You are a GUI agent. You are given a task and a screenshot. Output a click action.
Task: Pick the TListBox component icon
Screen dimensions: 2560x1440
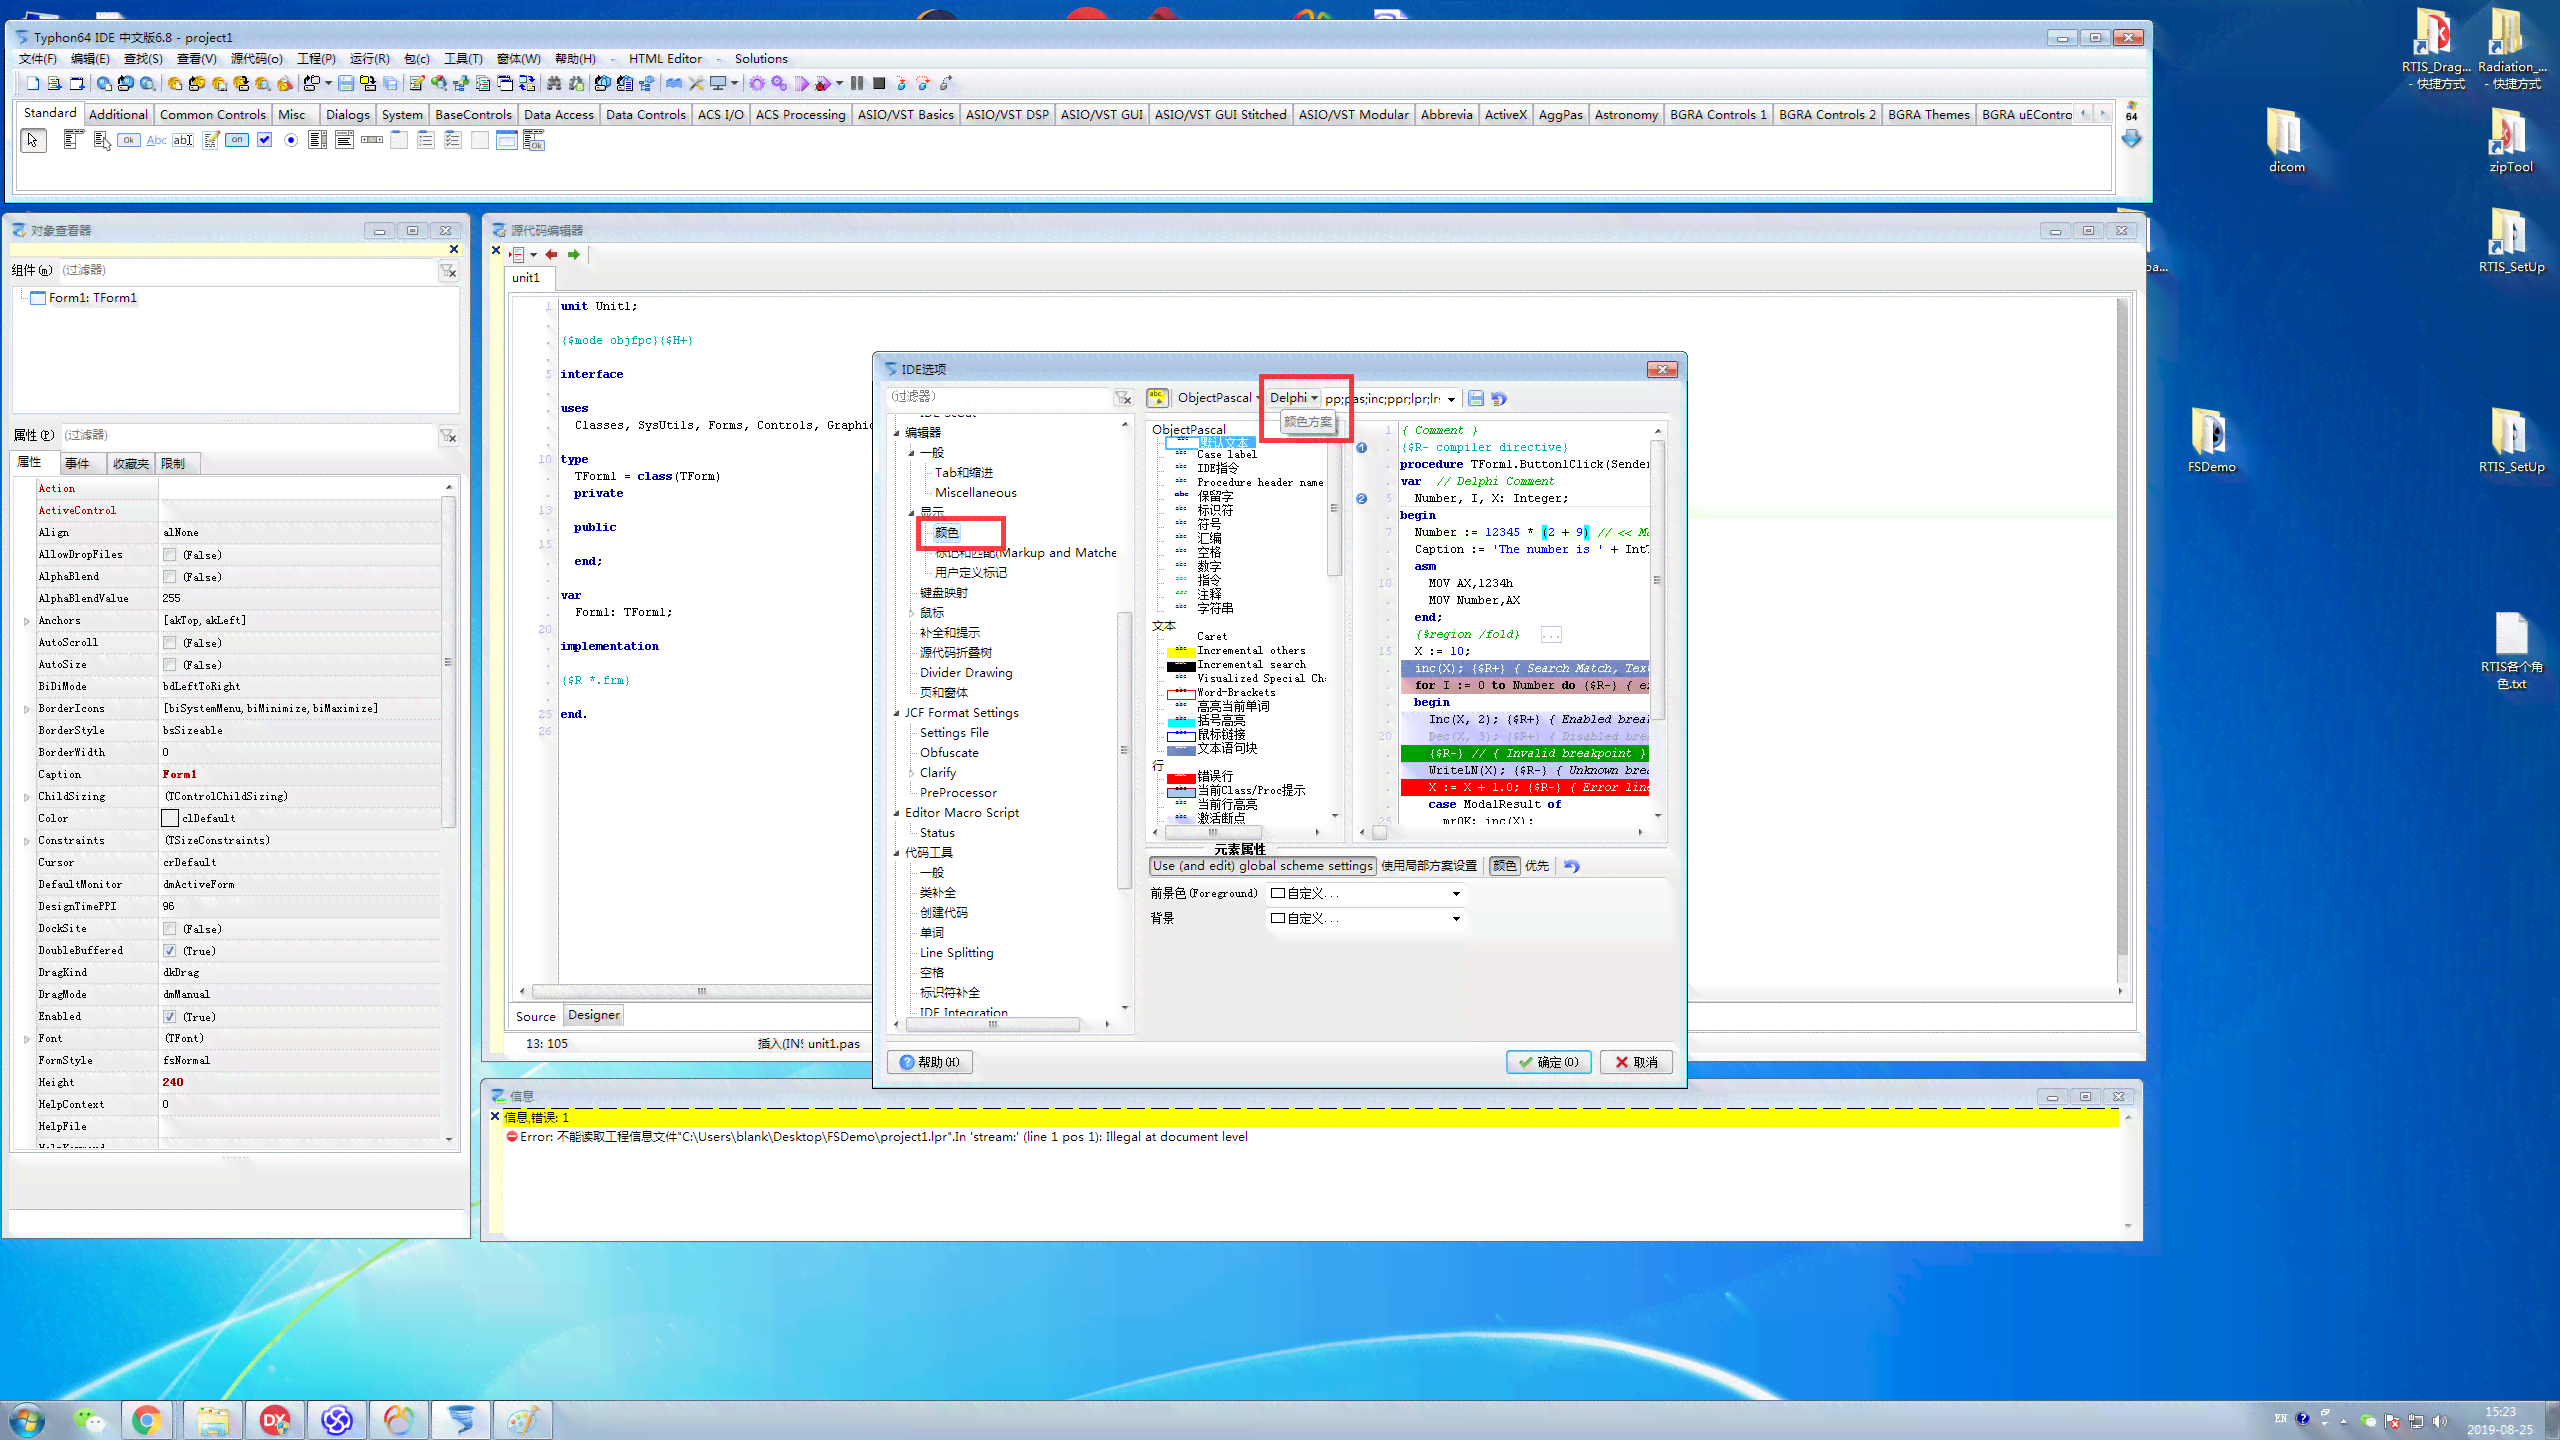[318, 140]
